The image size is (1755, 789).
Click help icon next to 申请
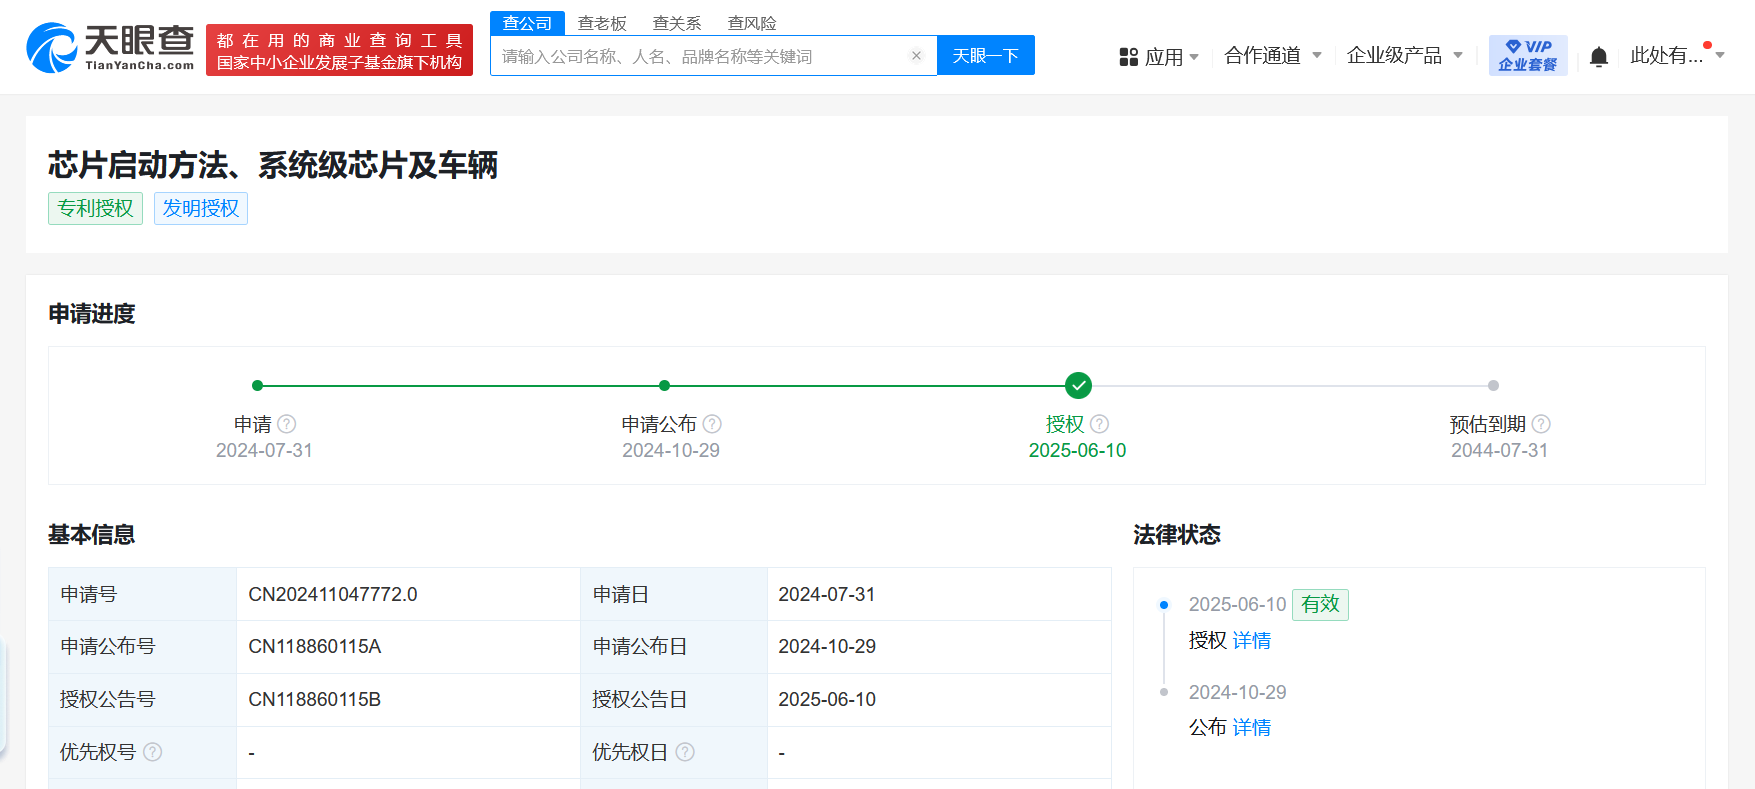pos(287,424)
